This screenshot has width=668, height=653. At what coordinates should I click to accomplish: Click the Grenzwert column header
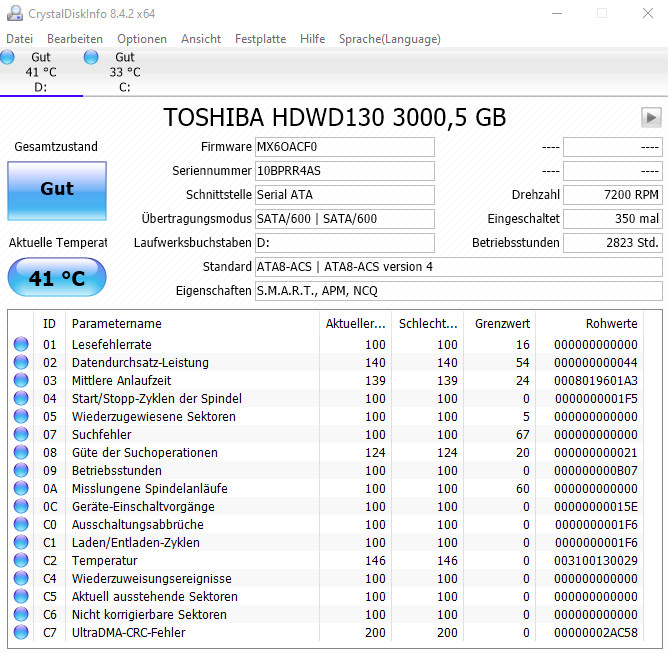pyautogui.click(x=500, y=323)
